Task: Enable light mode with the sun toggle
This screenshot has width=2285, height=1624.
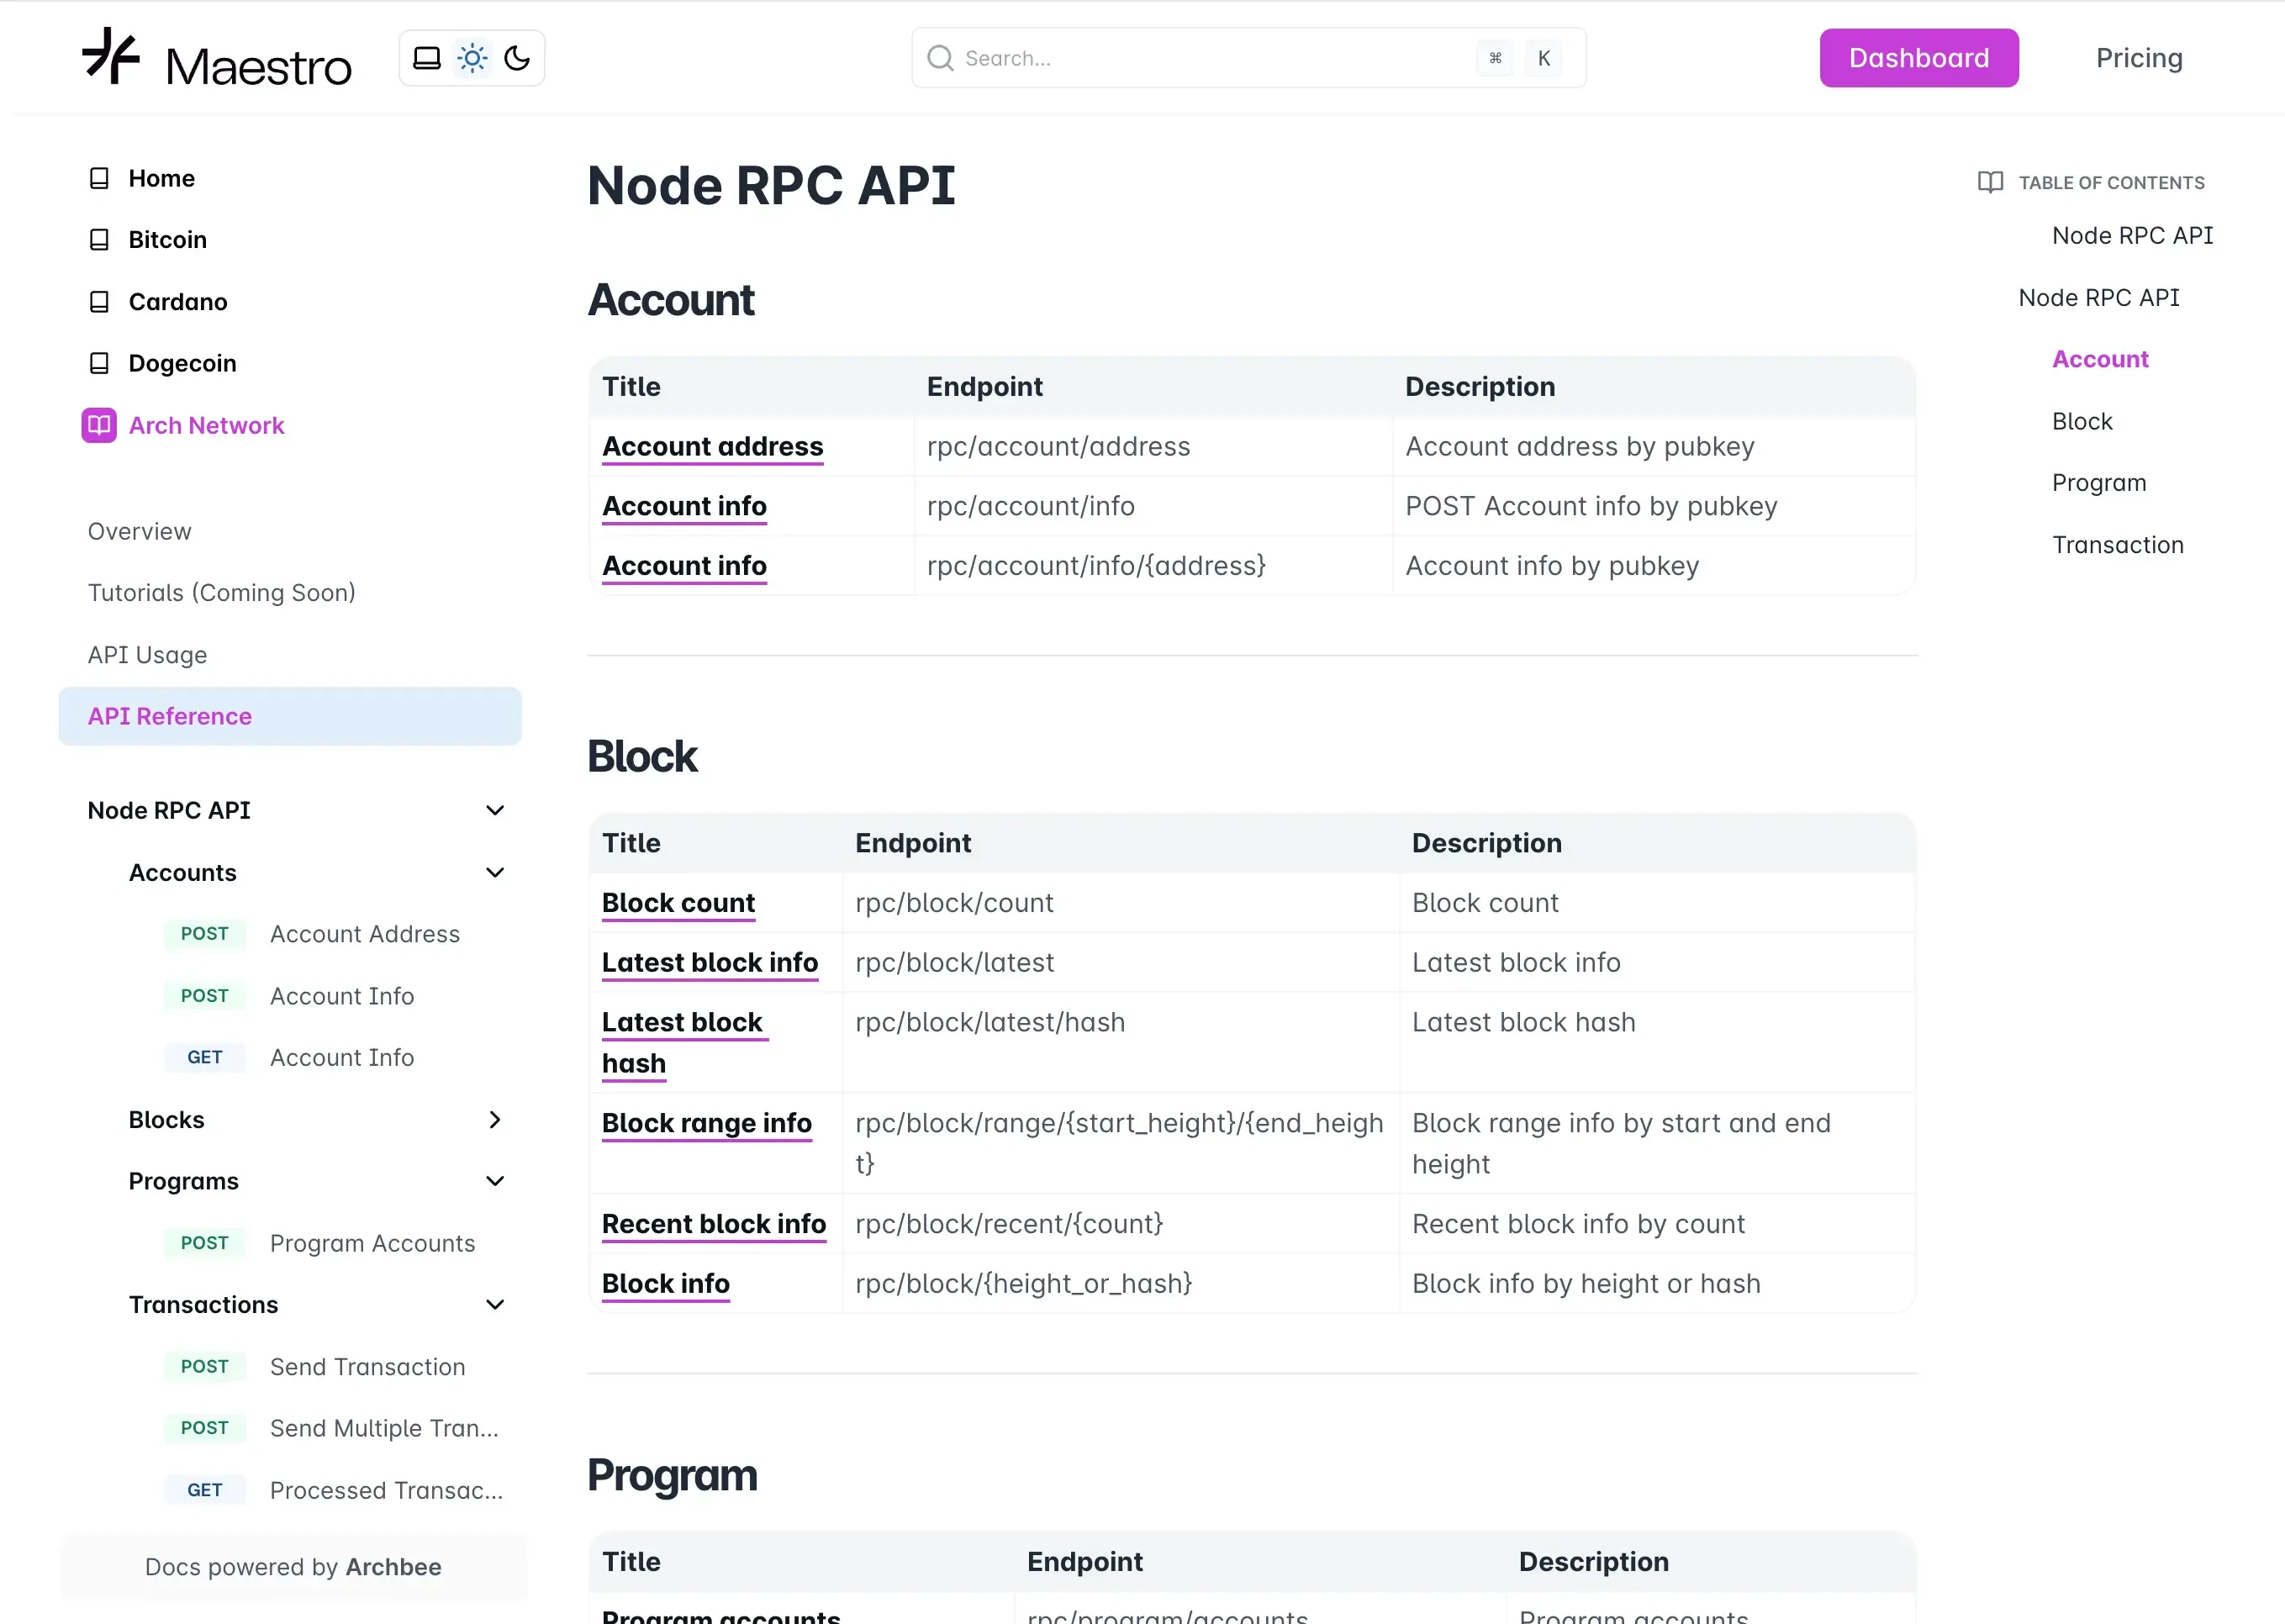Action: 471,57
